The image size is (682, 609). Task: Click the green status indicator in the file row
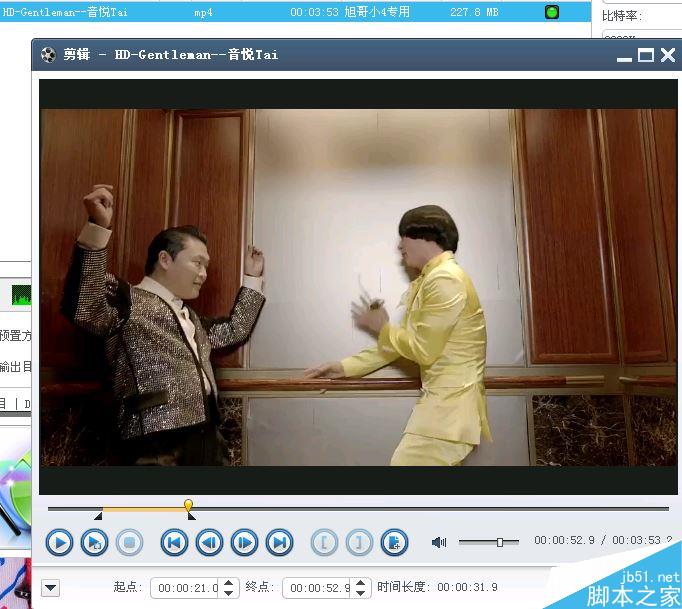coord(552,12)
